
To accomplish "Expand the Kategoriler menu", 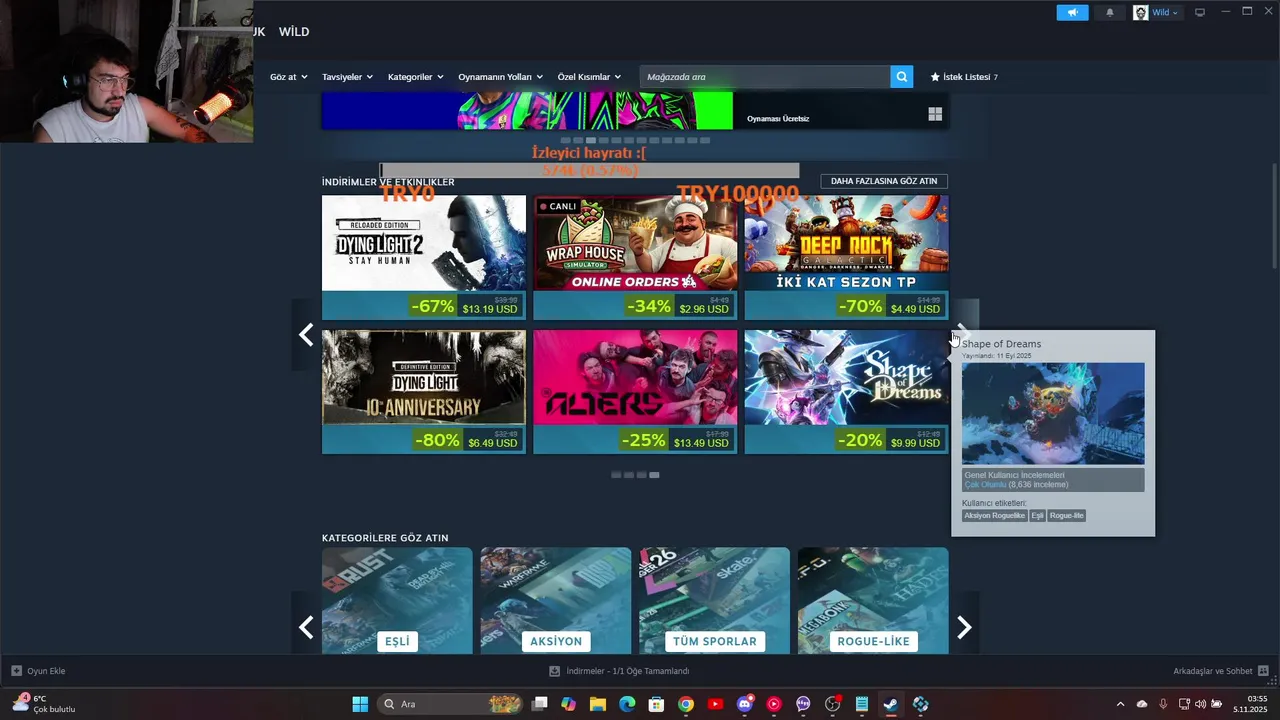I will point(415,77).
